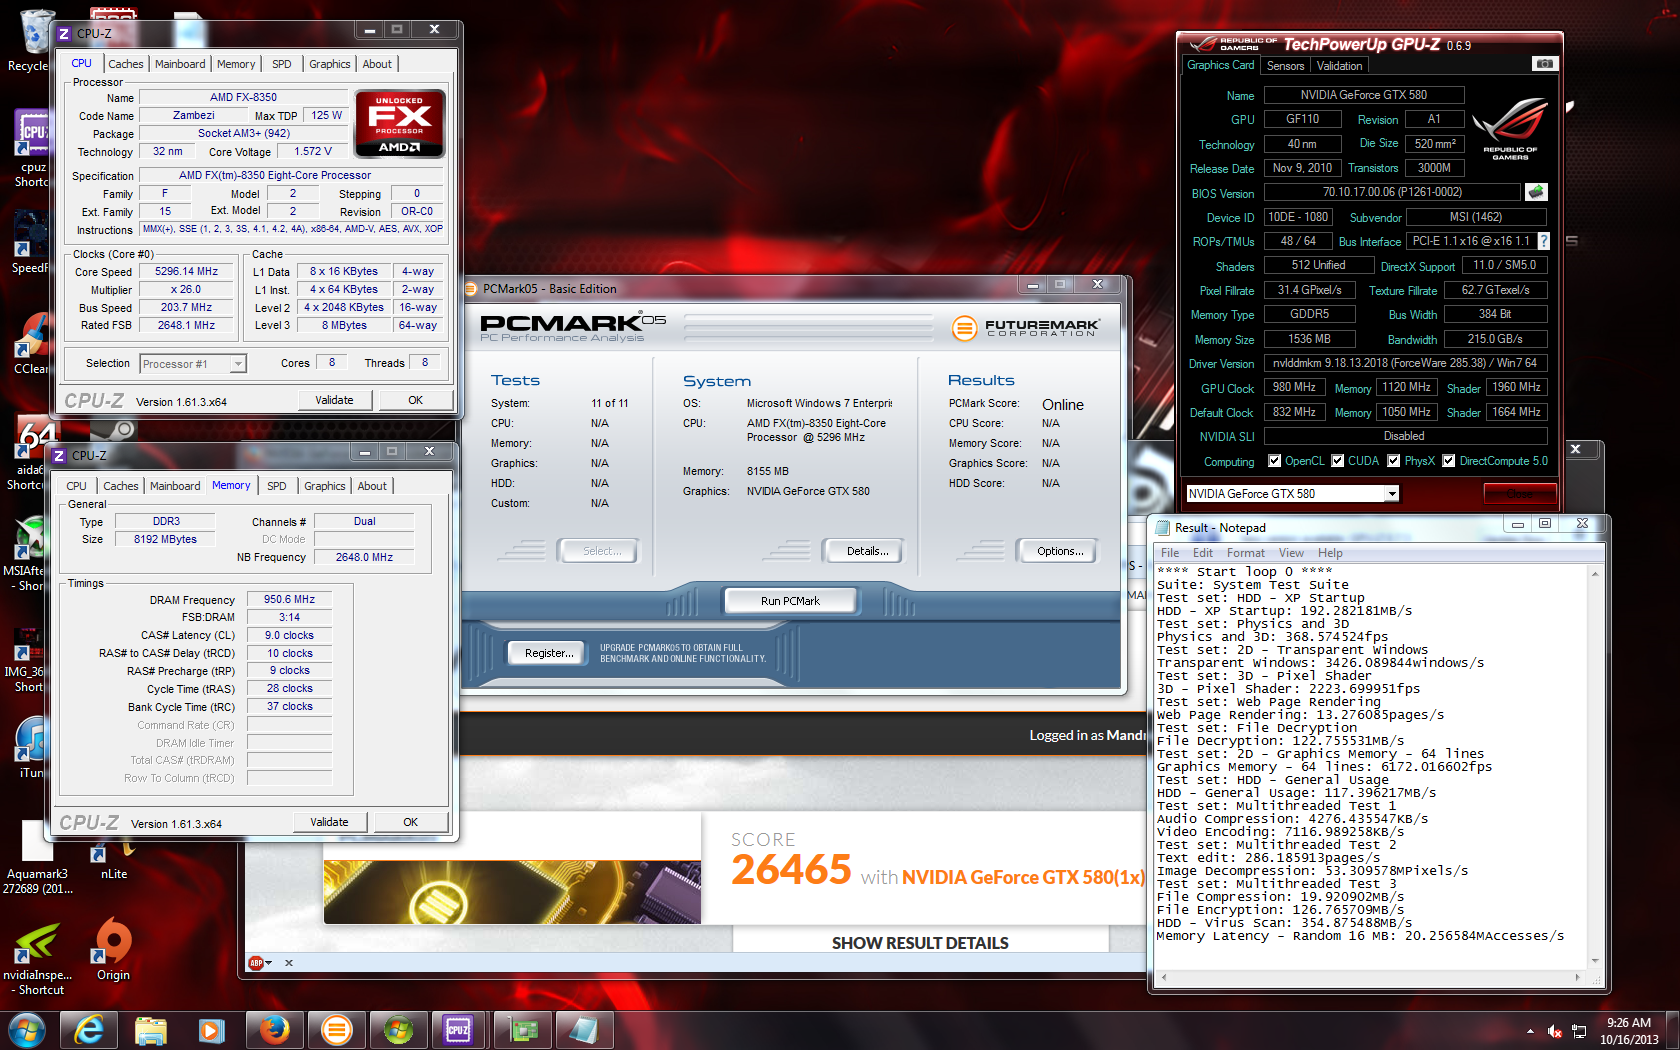This screenshot has height=1050, width=1680.
Task: Open the Aquamark3 desktop file icon
Action: 37,858
